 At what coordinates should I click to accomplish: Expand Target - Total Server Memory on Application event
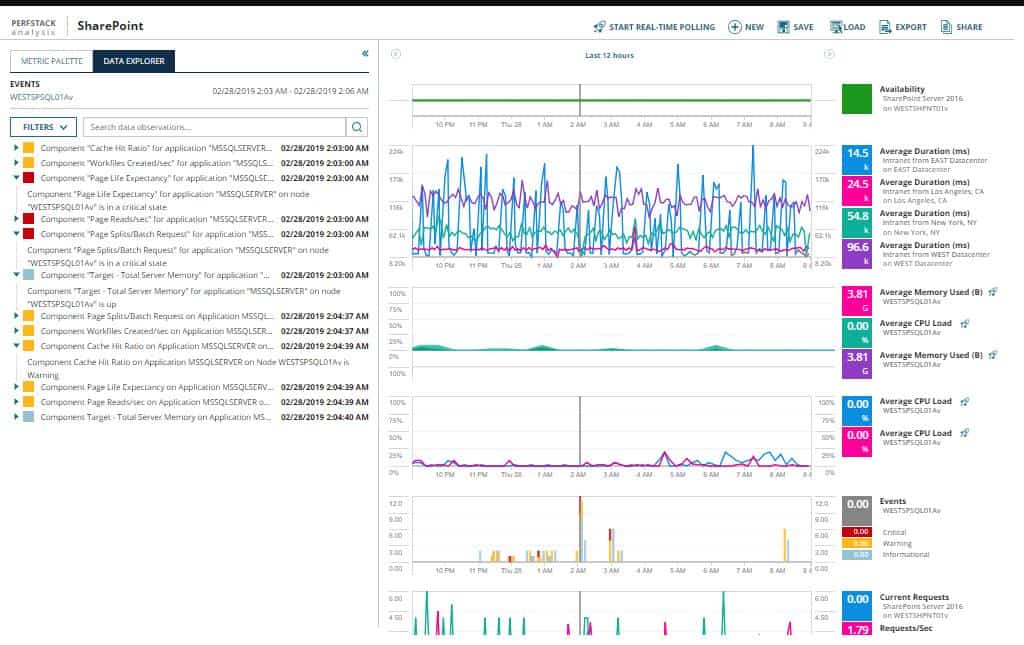tap(16, 417)
